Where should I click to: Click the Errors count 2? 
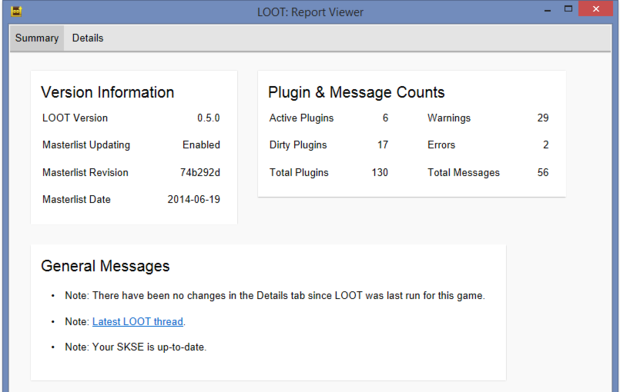click(546, 145)
